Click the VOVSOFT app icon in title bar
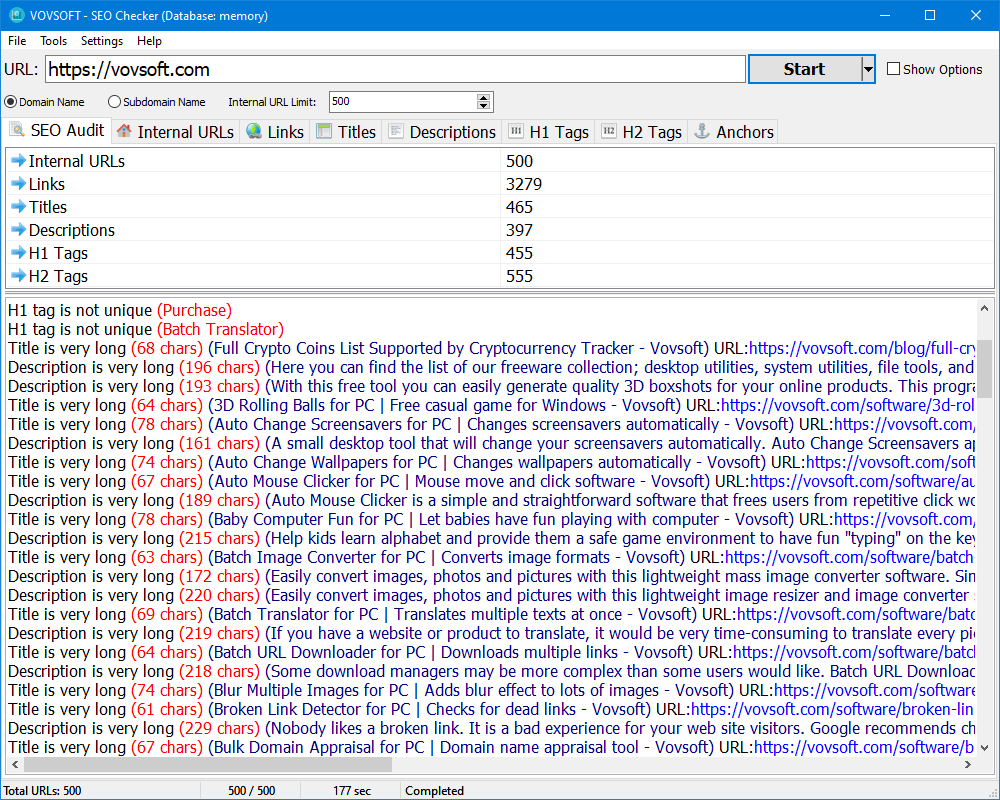This screenshot has height=800, width=1000. (x=16, y=15)
